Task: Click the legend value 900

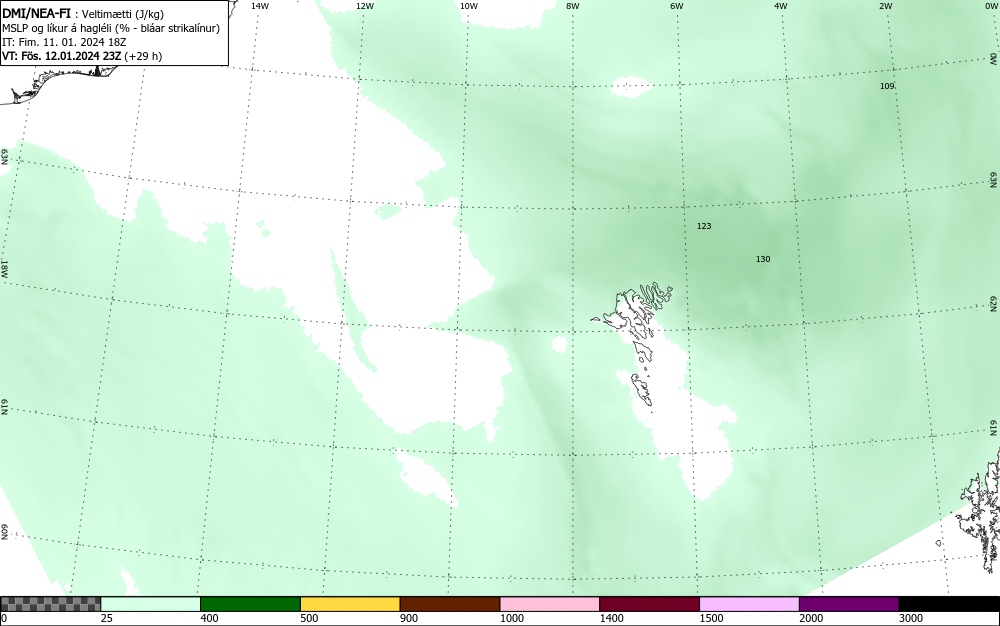Action: [x=409, y=618]
